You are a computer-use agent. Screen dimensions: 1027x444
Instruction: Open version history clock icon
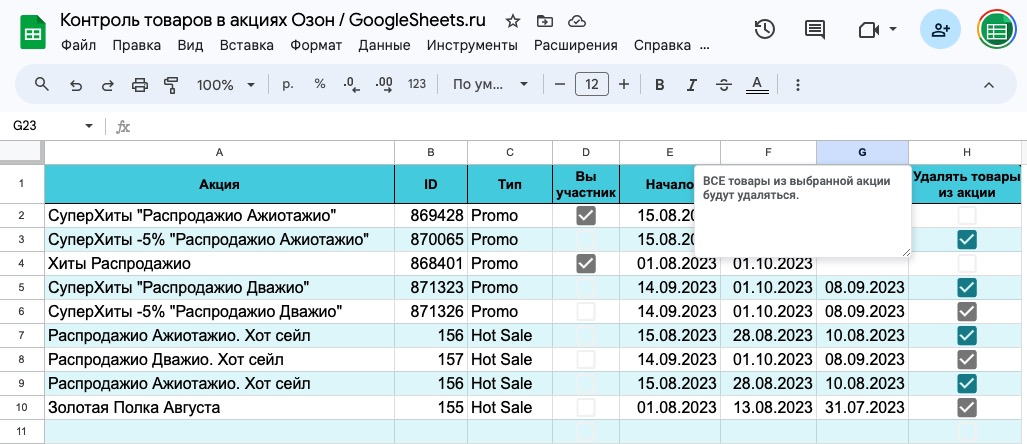click(x=765, y=29)
